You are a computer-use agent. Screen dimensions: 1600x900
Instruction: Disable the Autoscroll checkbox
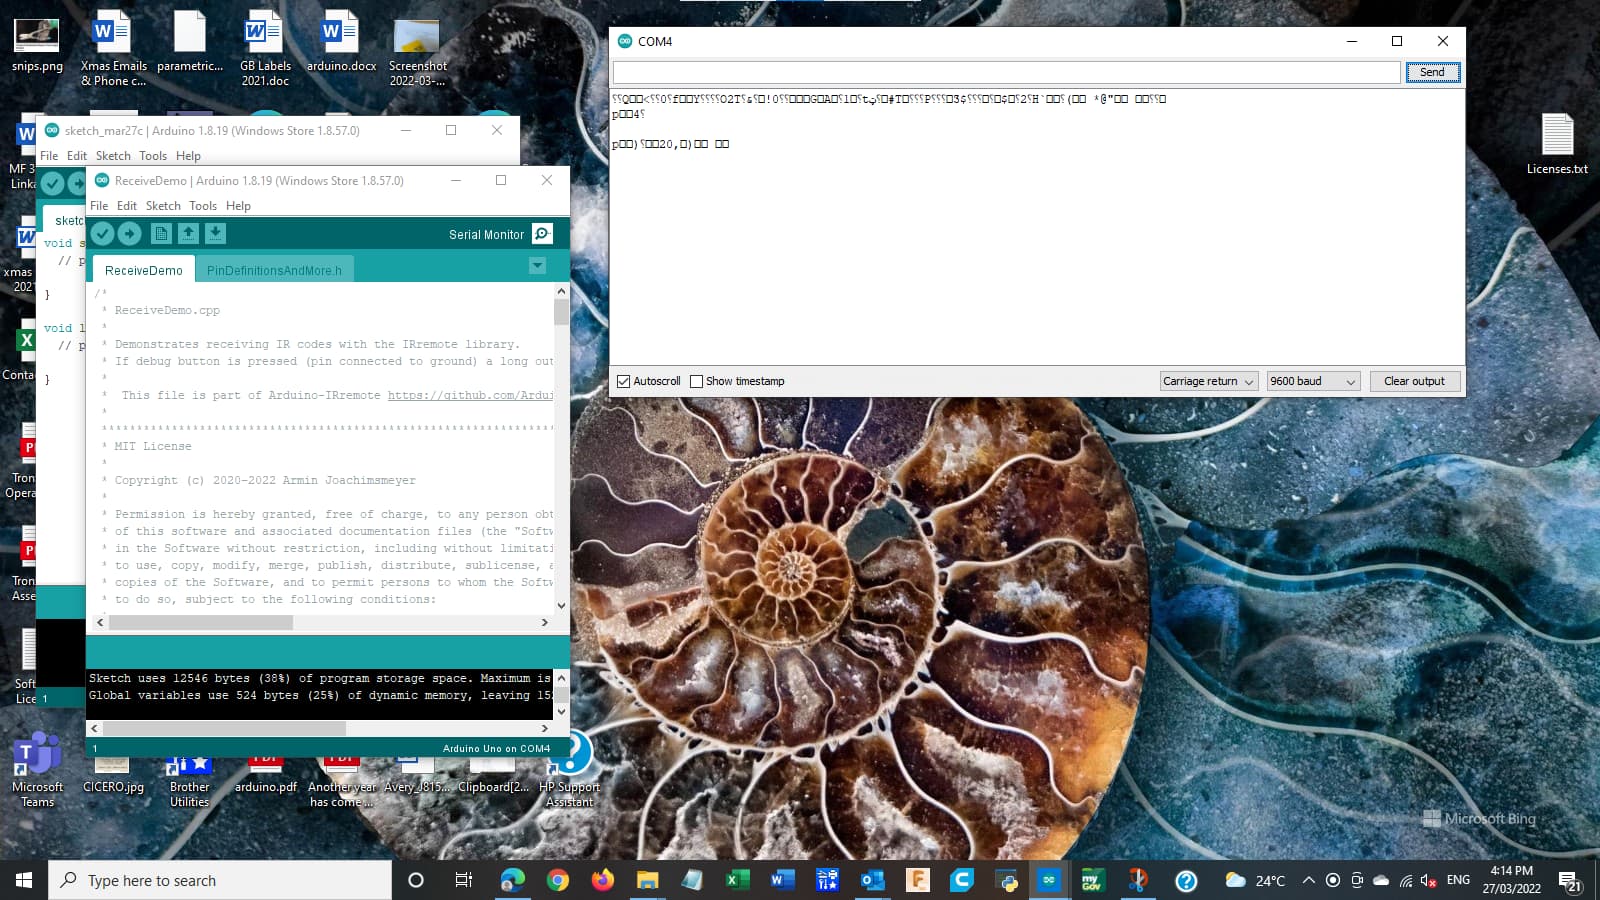[x=624, y=381]
